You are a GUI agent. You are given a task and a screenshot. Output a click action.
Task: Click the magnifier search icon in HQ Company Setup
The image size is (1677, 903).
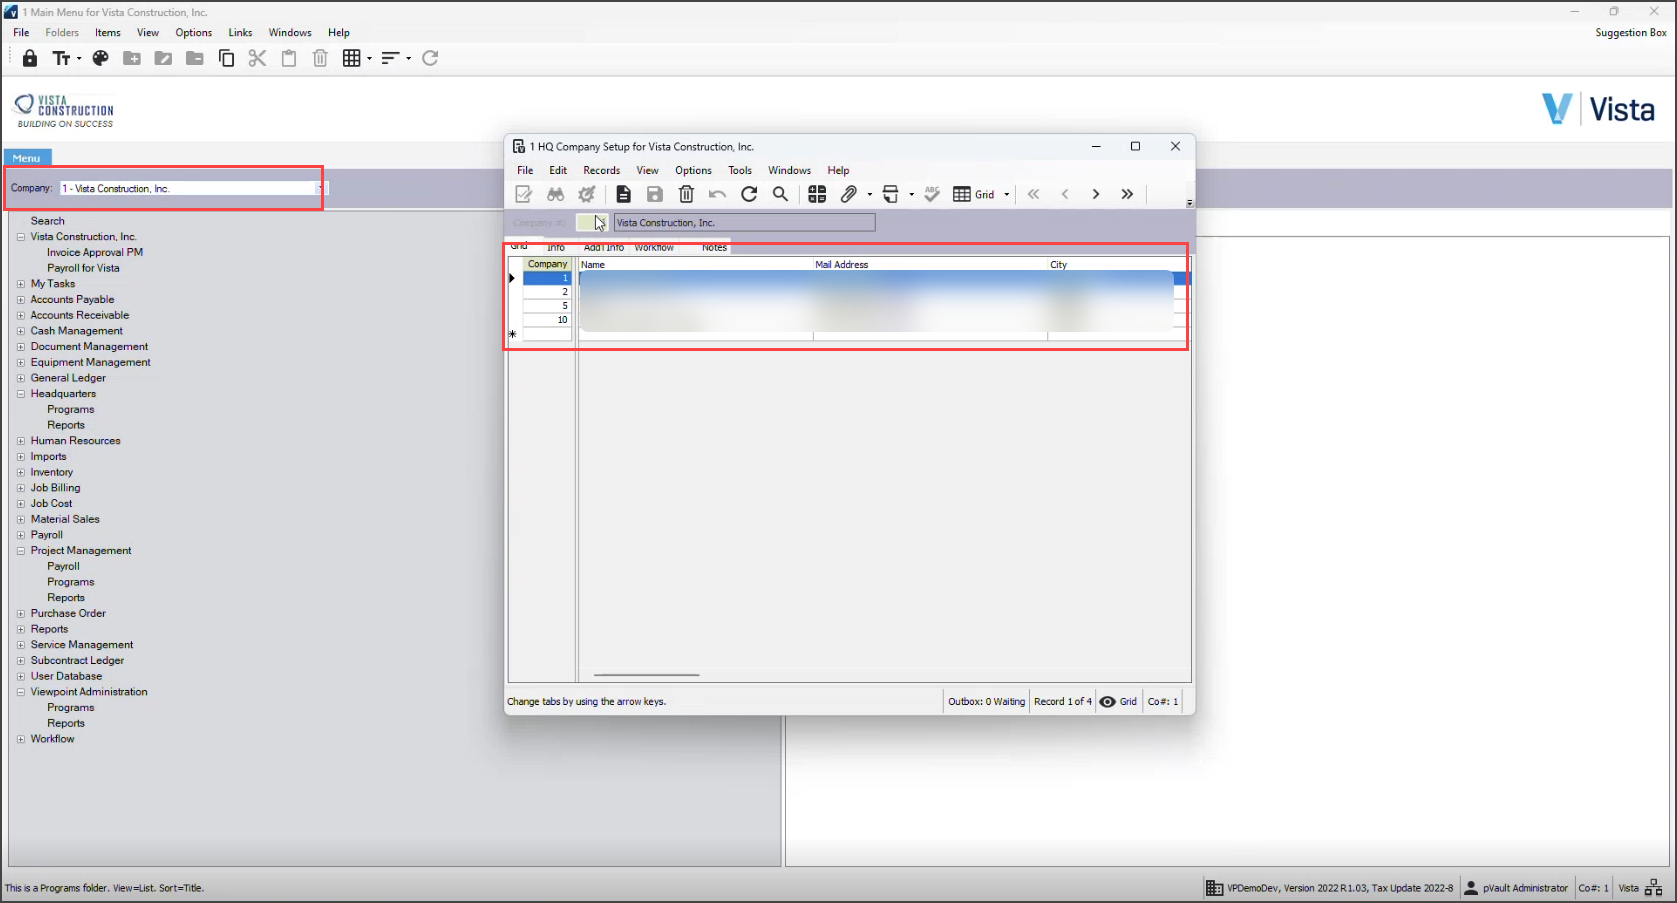[780, 194]
